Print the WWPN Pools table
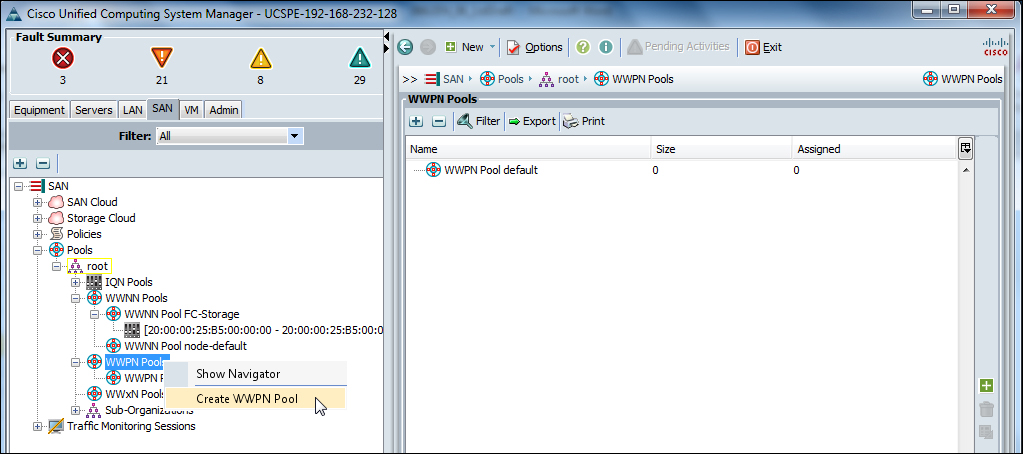1023x454 pixels. pos(584,121)
